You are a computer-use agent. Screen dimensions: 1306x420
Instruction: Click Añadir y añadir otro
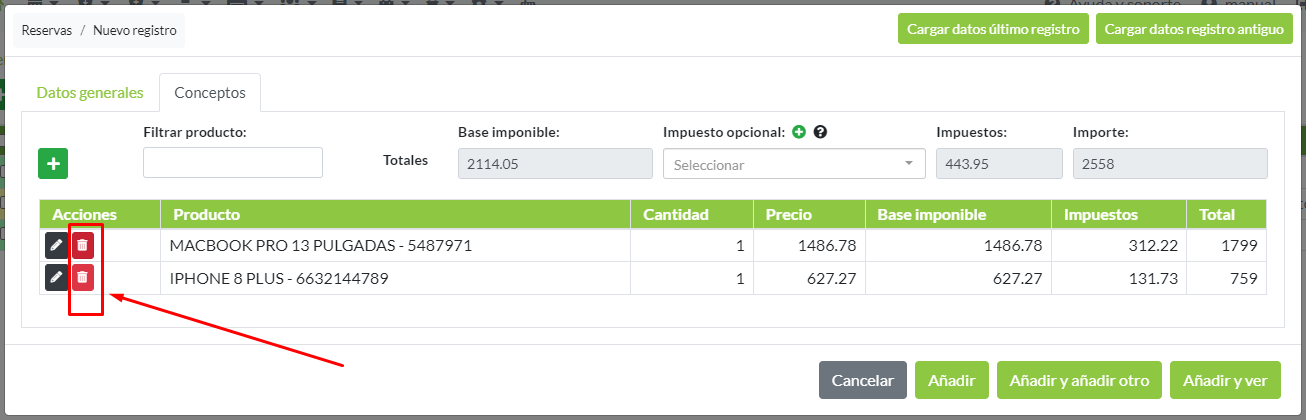tap(1079, 381)
